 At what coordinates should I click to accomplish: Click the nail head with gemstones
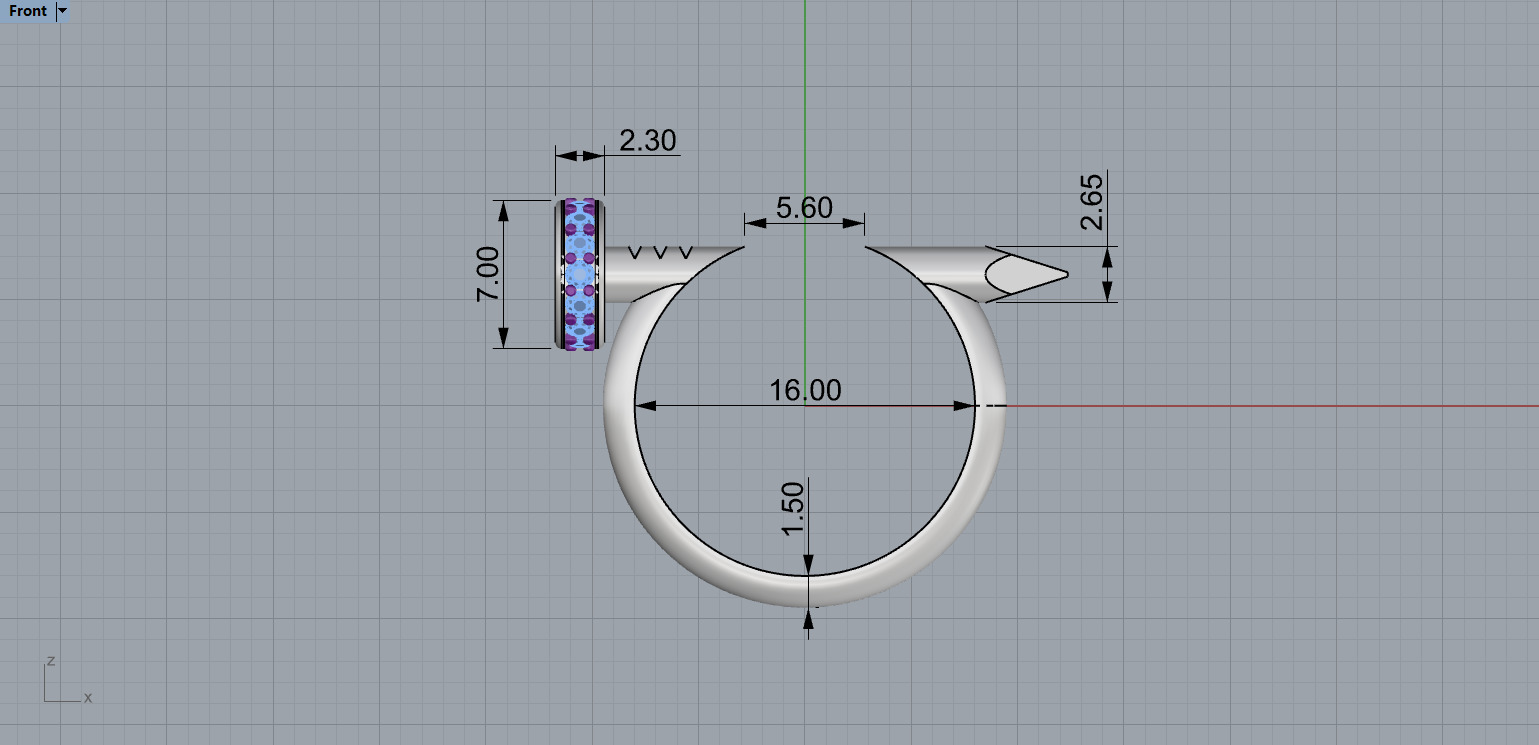tap(580, 274)
